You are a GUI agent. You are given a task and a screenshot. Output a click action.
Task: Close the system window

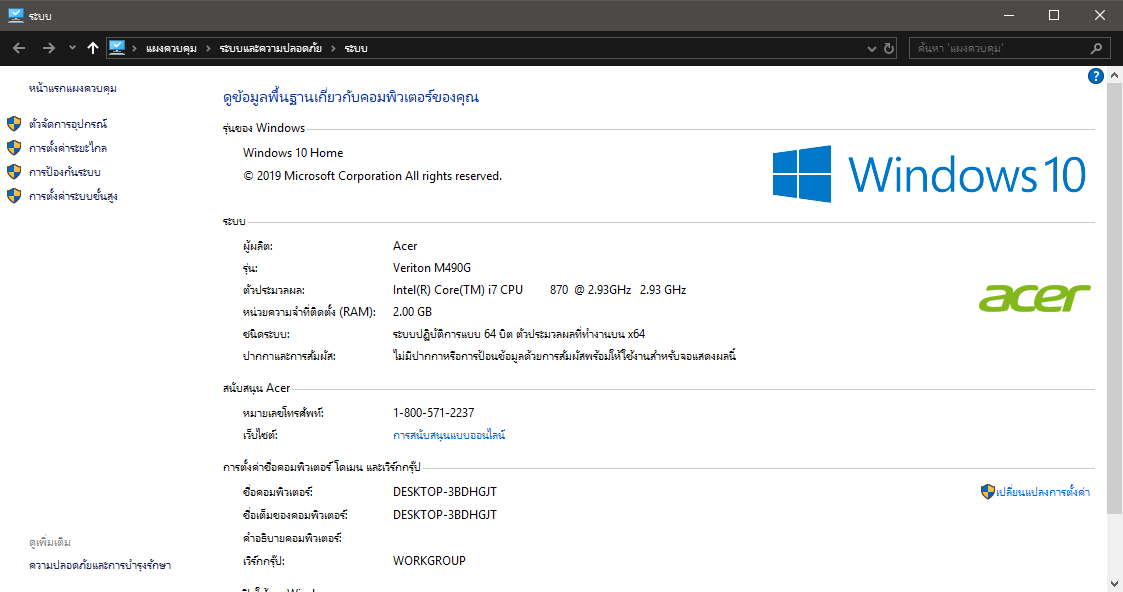[1099, 15]
